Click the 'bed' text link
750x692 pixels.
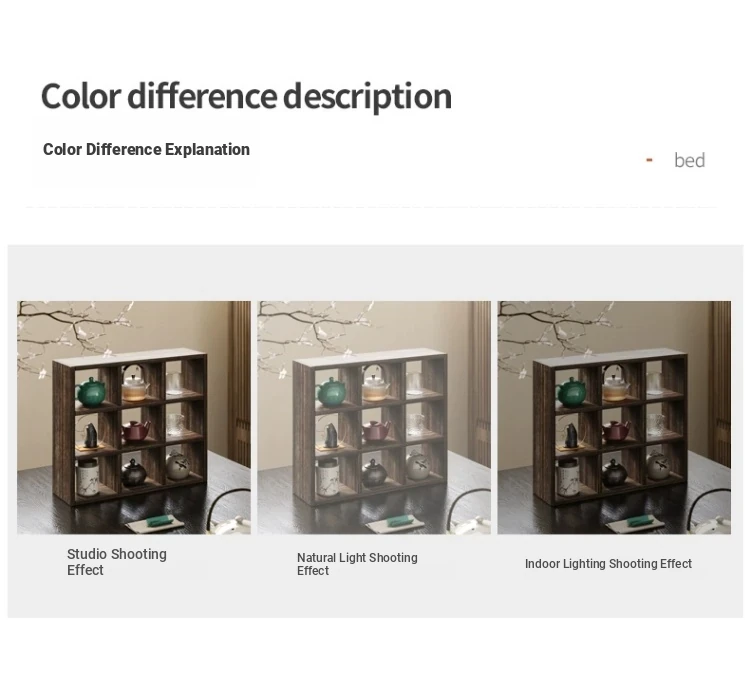[689, 160]
